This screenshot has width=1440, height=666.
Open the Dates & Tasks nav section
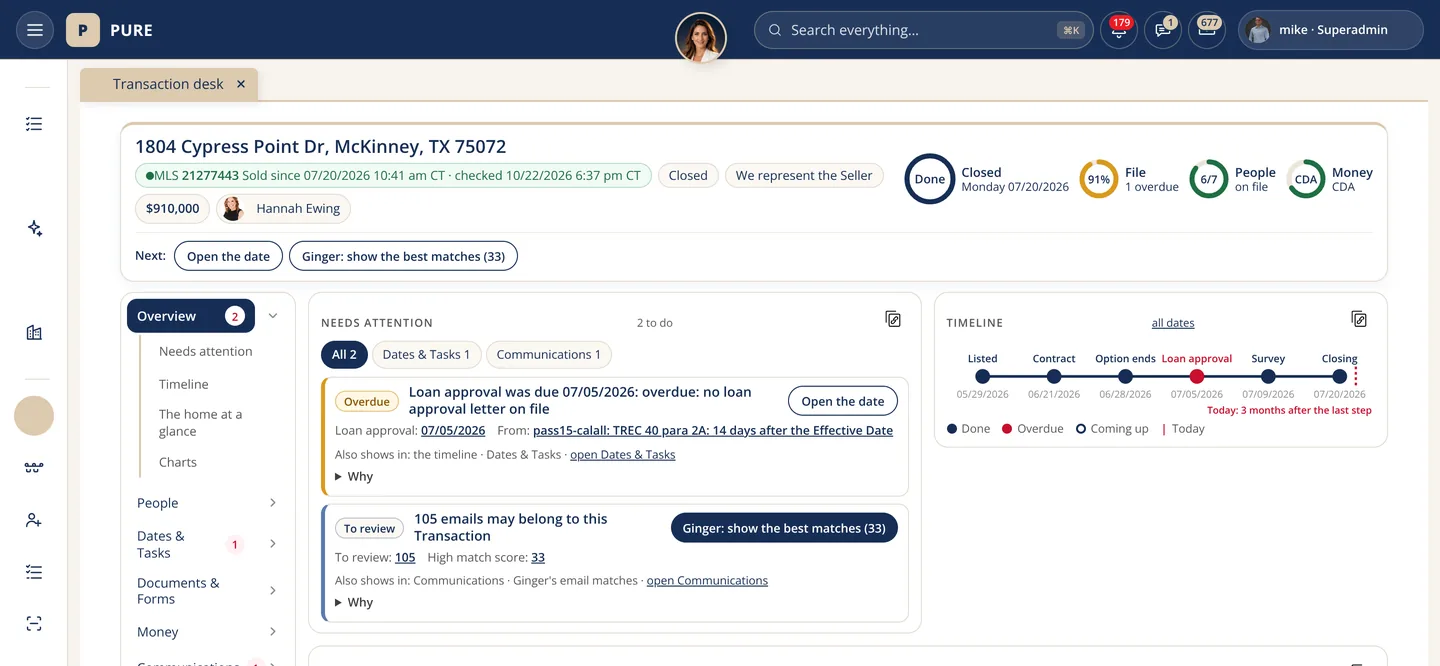pyautogui.click(x=161, y=544)
